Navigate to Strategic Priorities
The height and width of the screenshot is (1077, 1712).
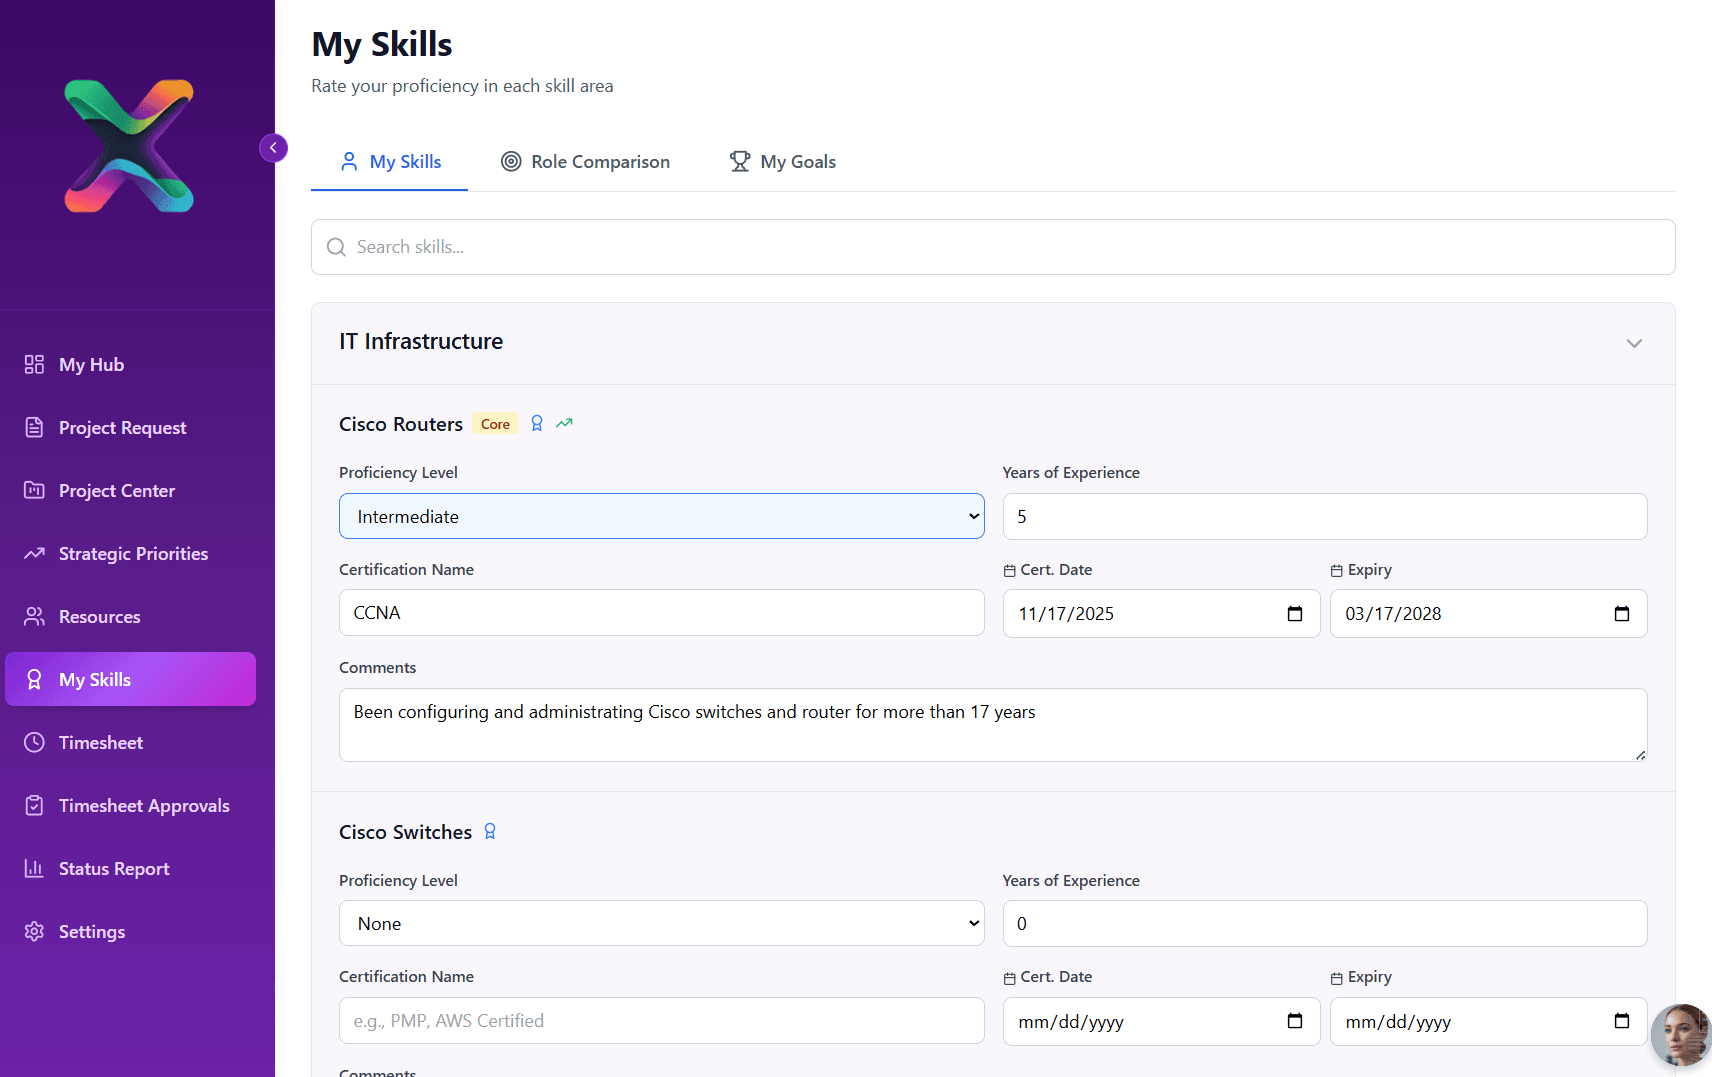[x=130, y=554]
